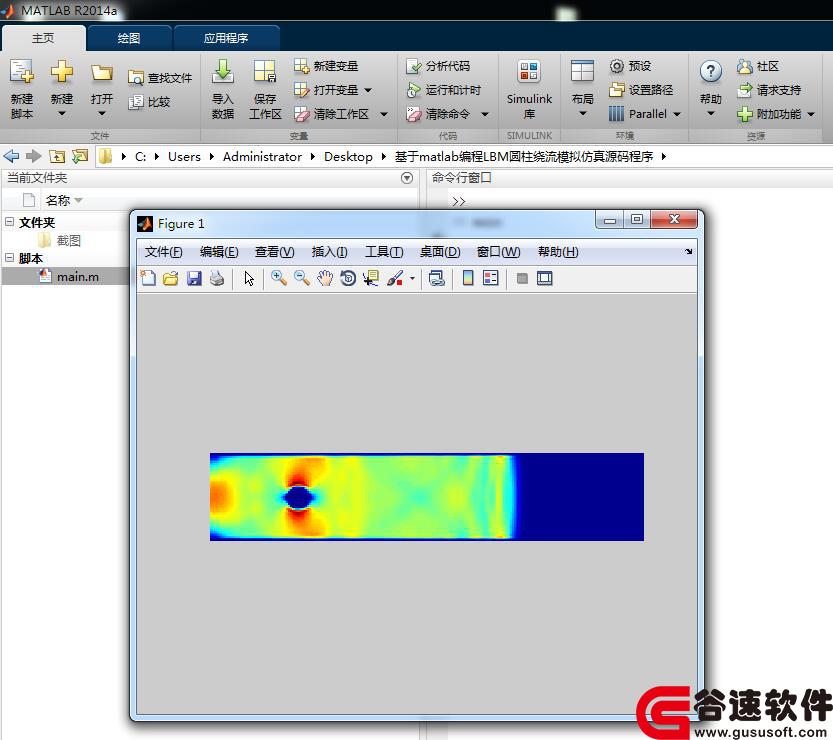Open the 打开变量 dropdown arrow
The height and width of the screenshot is (740, 833).
coord(368,90)
